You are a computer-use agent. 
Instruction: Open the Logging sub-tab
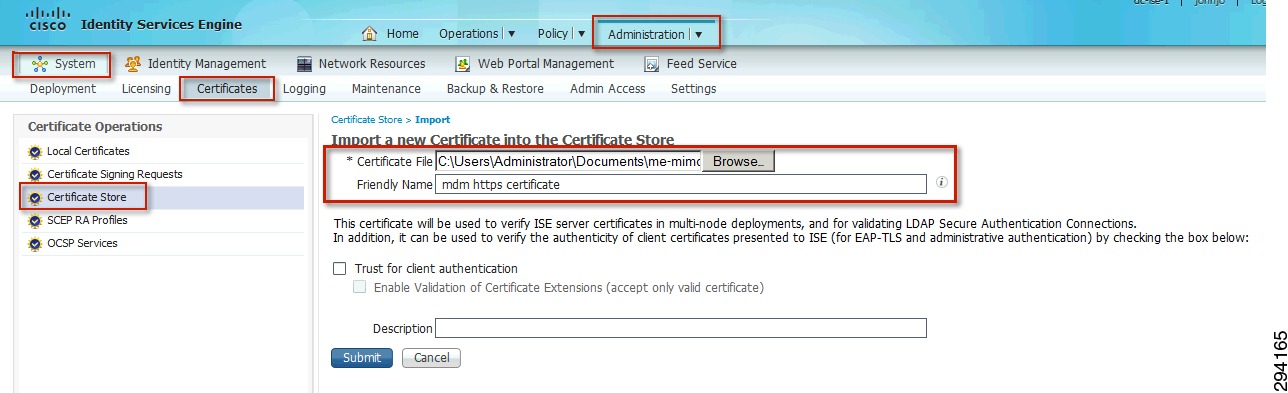304,89
